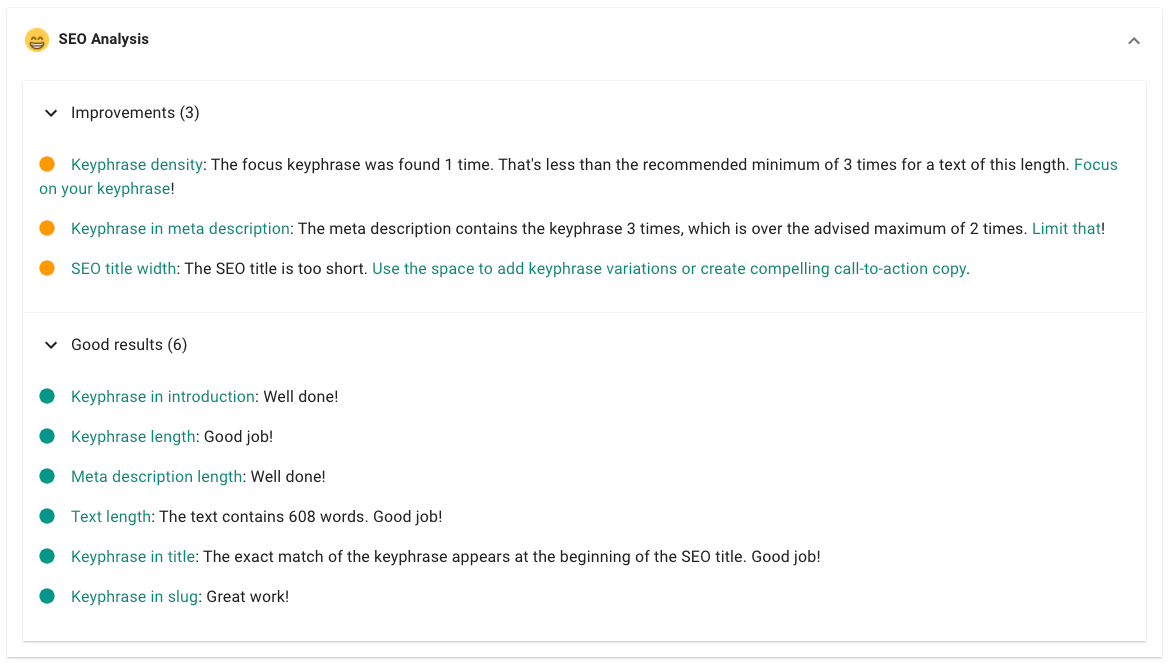
Task: Collapse the entire SEO Analysis panel
Action: click(x=1134, y=40)
